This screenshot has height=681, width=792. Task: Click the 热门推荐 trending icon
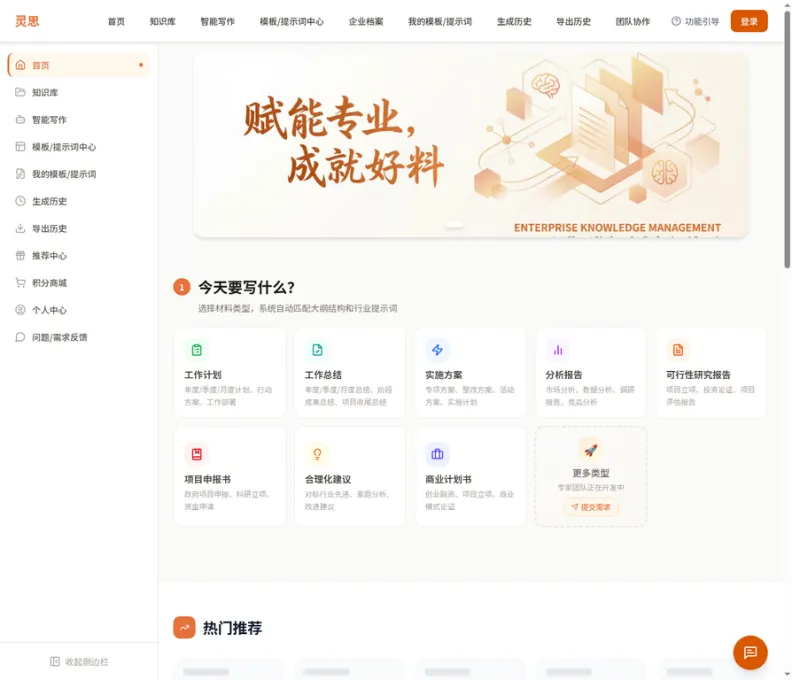[184, 627]
